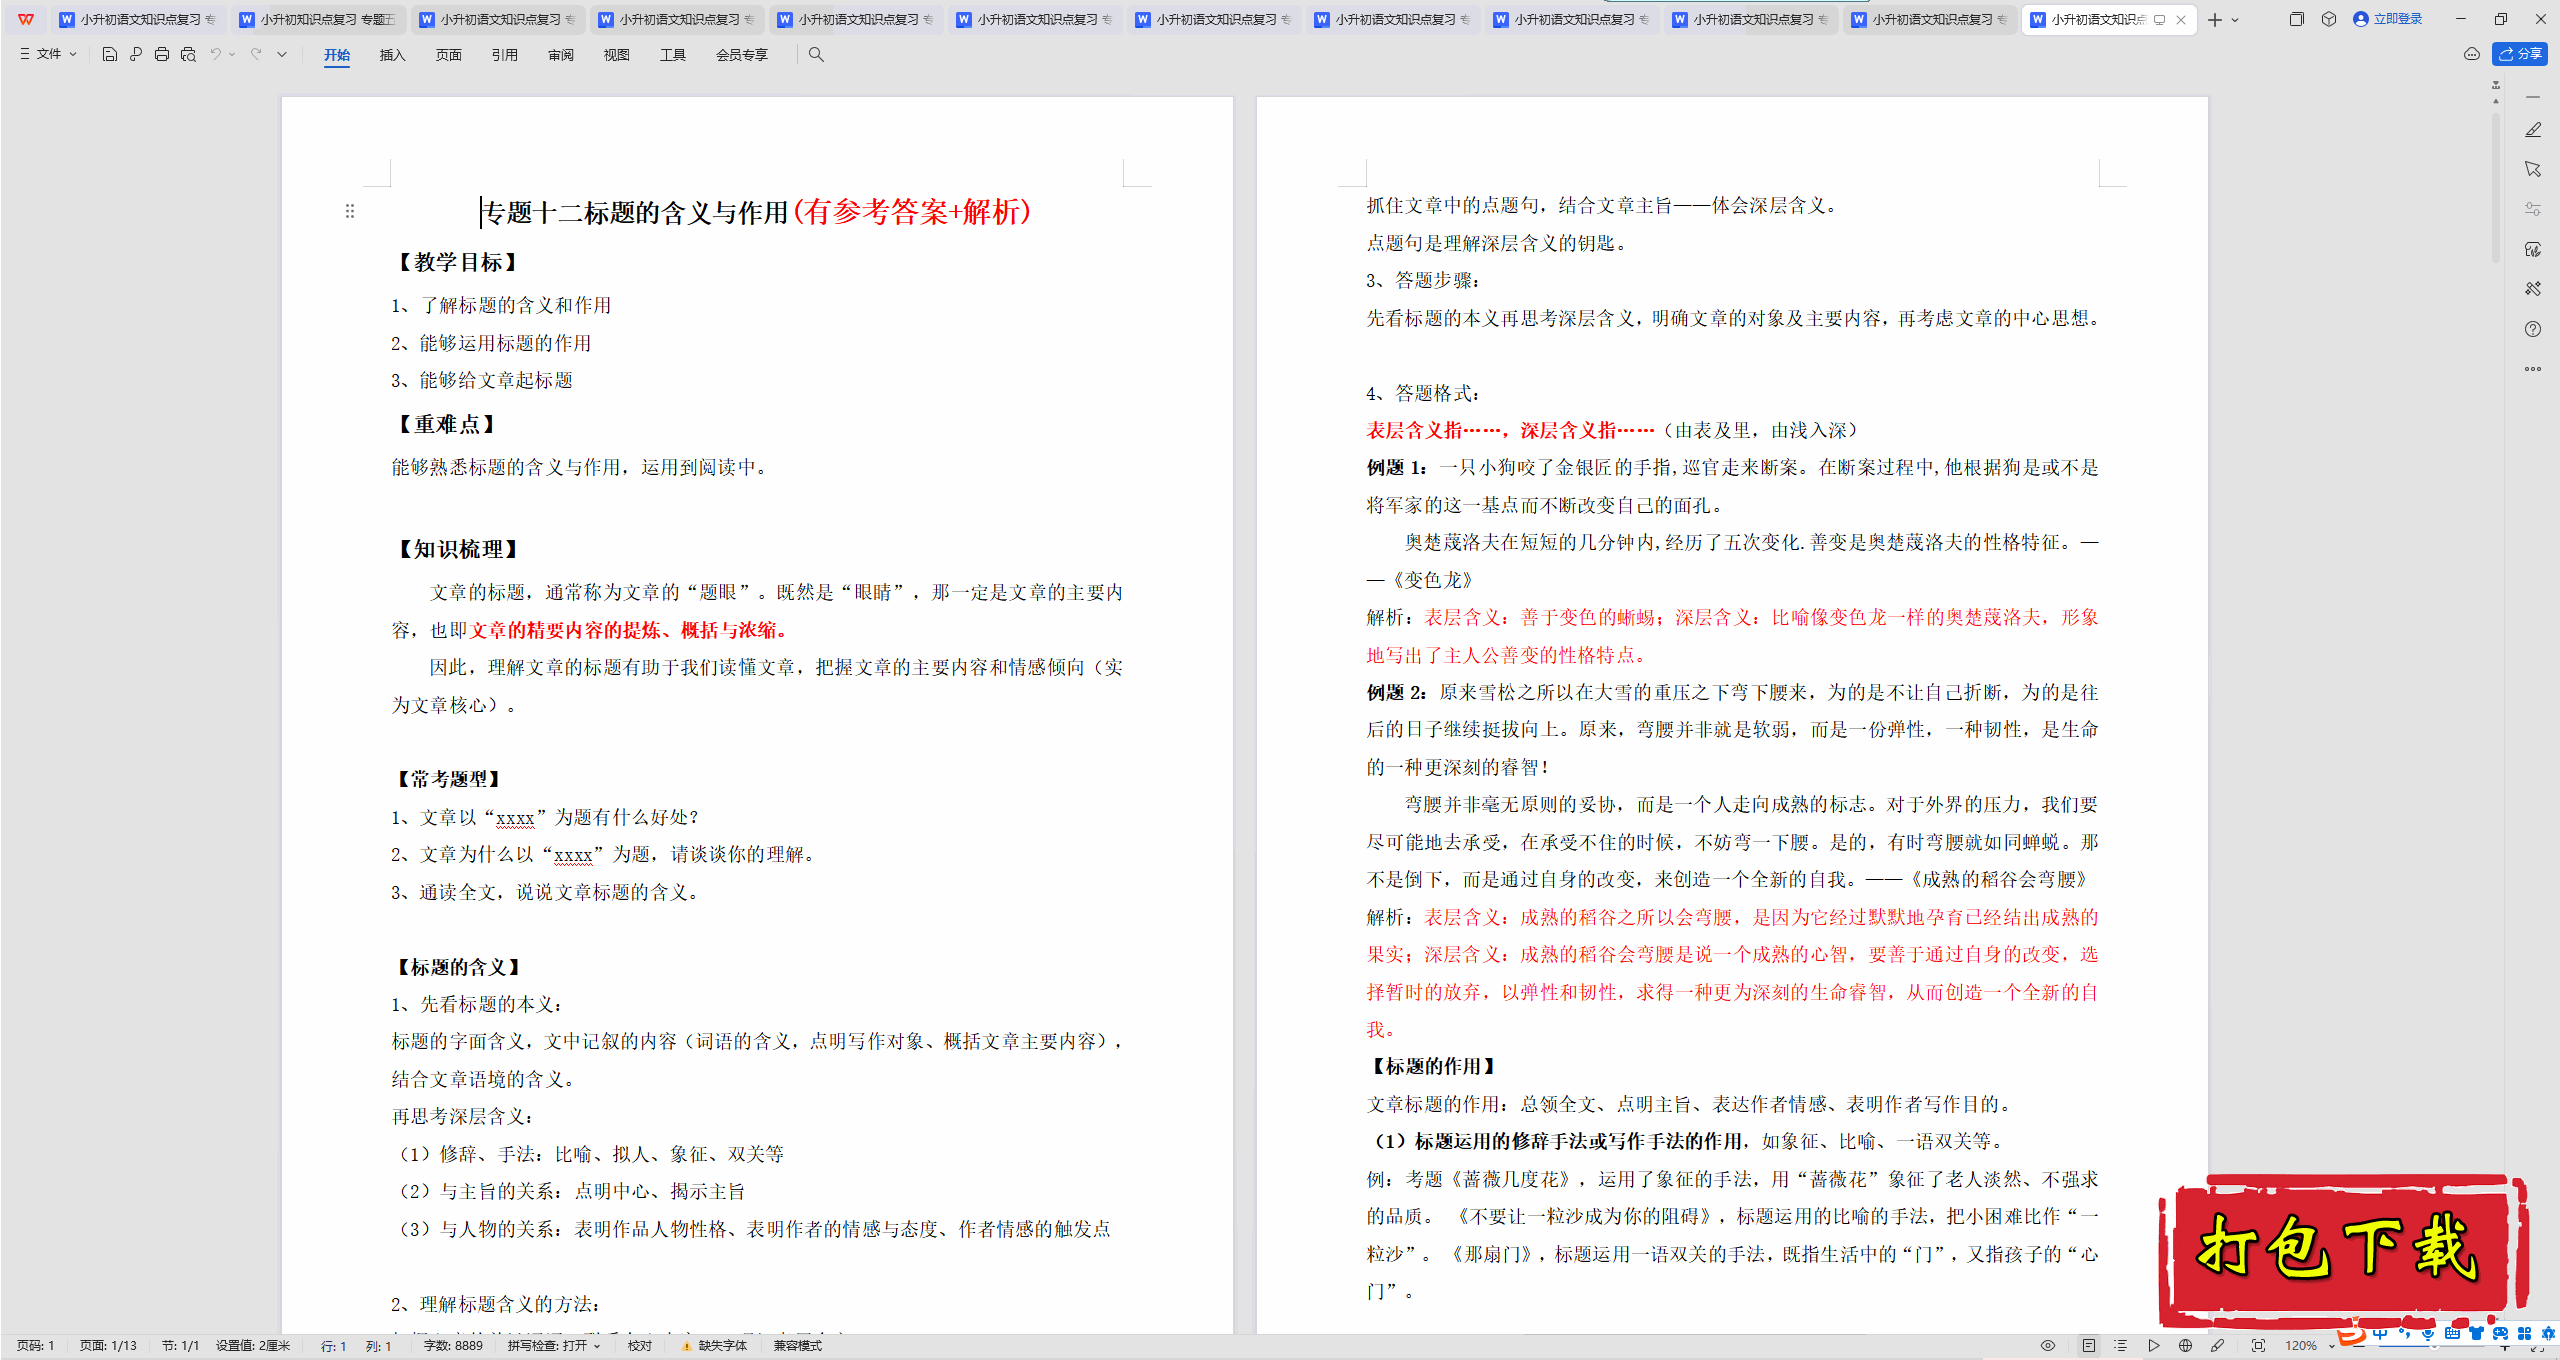Click the cloud comment status icon
Screen dimensions: 2560x1360
coord(2472,54)
